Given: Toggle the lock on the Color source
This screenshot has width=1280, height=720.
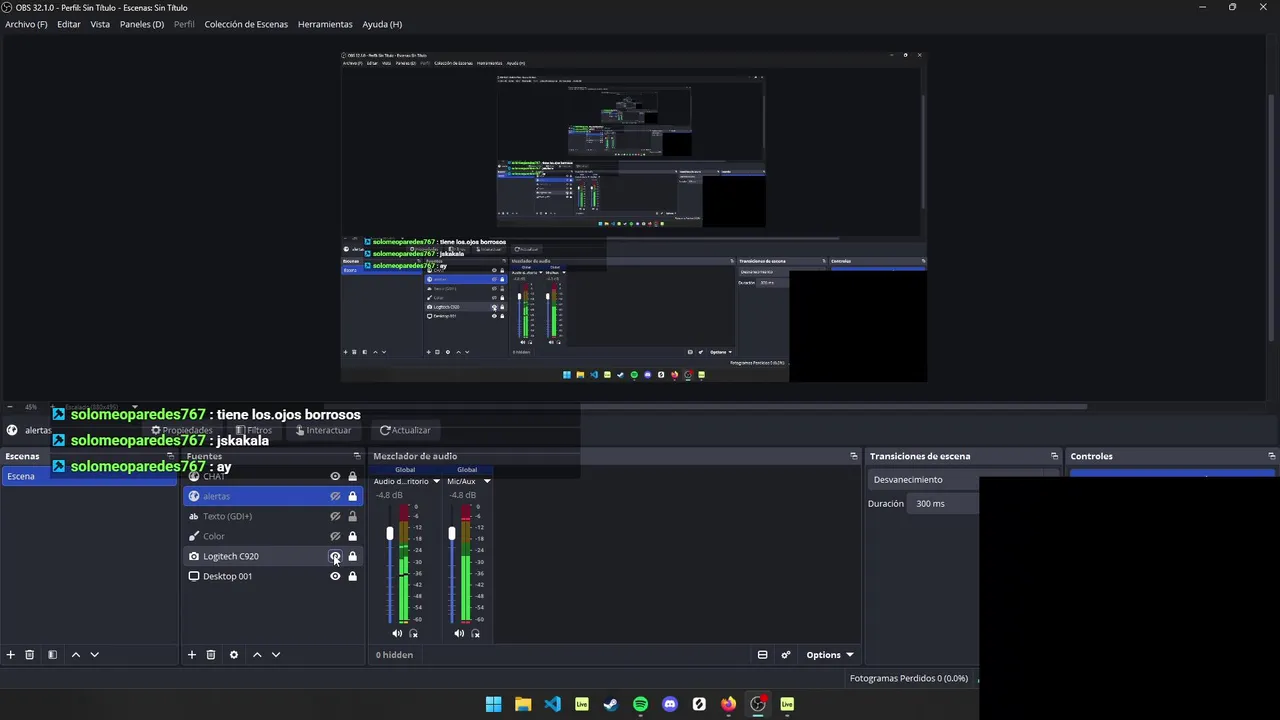Looking at the screenshot, I should tap(352, 536).
